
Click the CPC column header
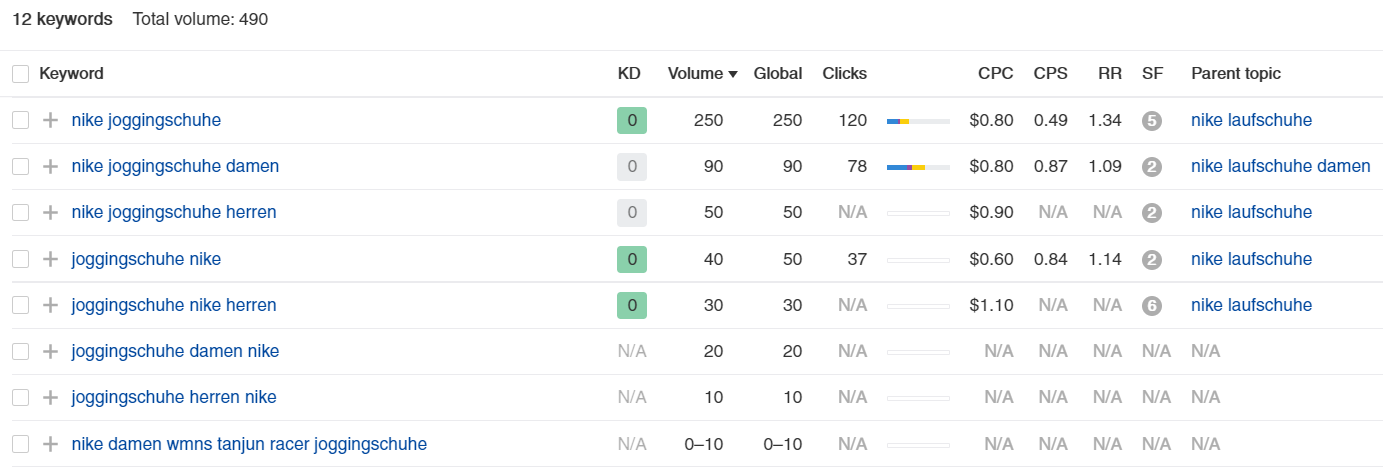[995, 74]
